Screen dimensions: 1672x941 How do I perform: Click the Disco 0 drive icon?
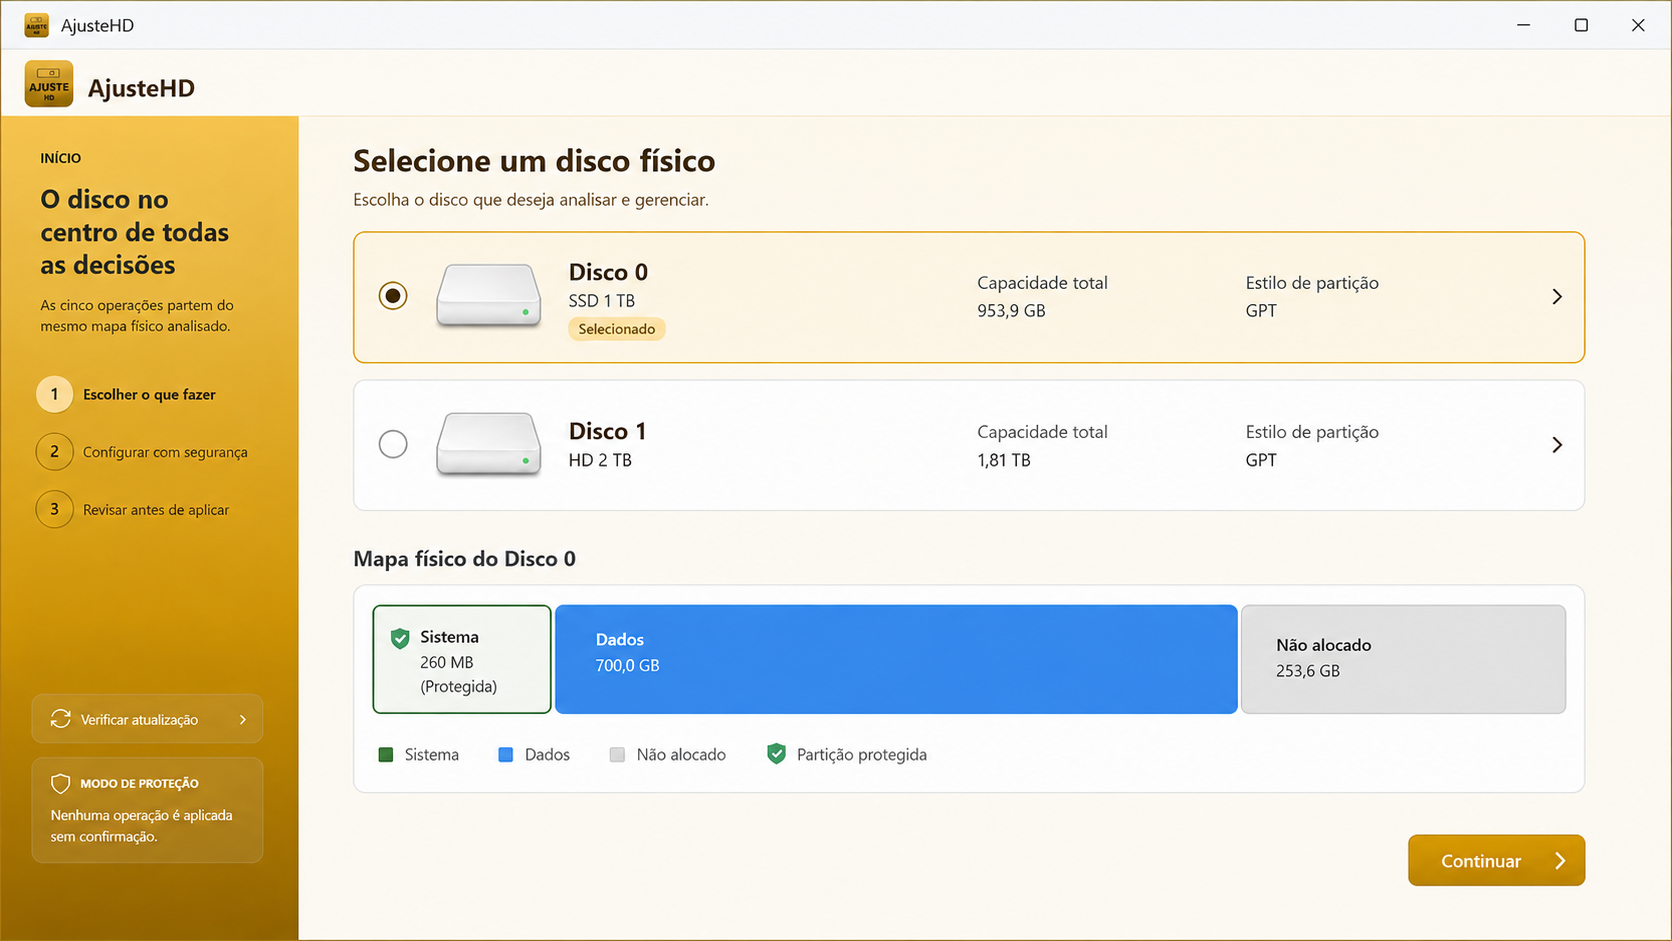click(x=489, y=296)
